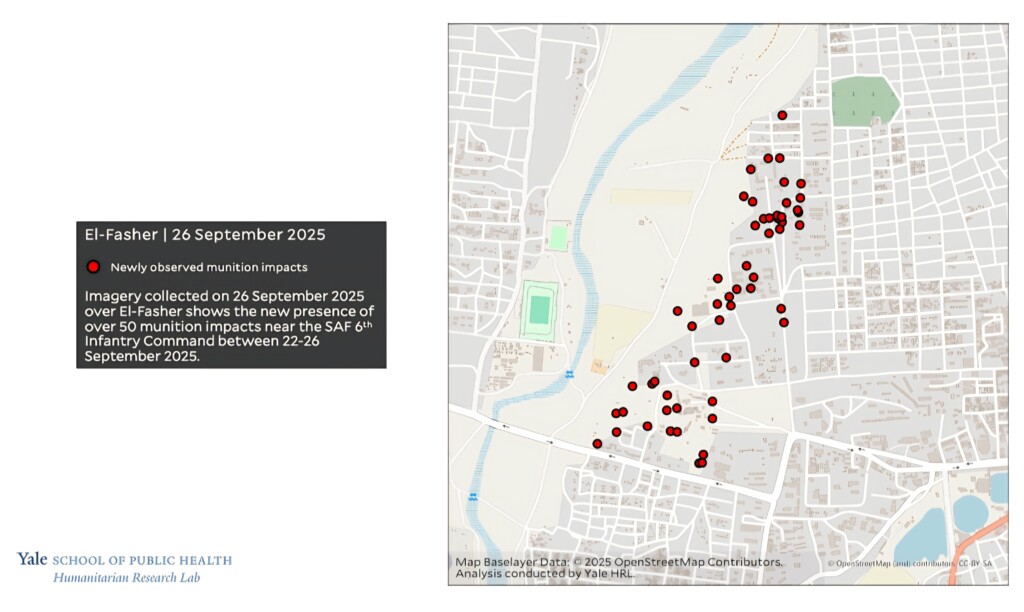The width and height of the screenshot is (1024, 612).
Task: Click 'Analysis conducted by Yale HRL.' text
Action: (545, 573)
